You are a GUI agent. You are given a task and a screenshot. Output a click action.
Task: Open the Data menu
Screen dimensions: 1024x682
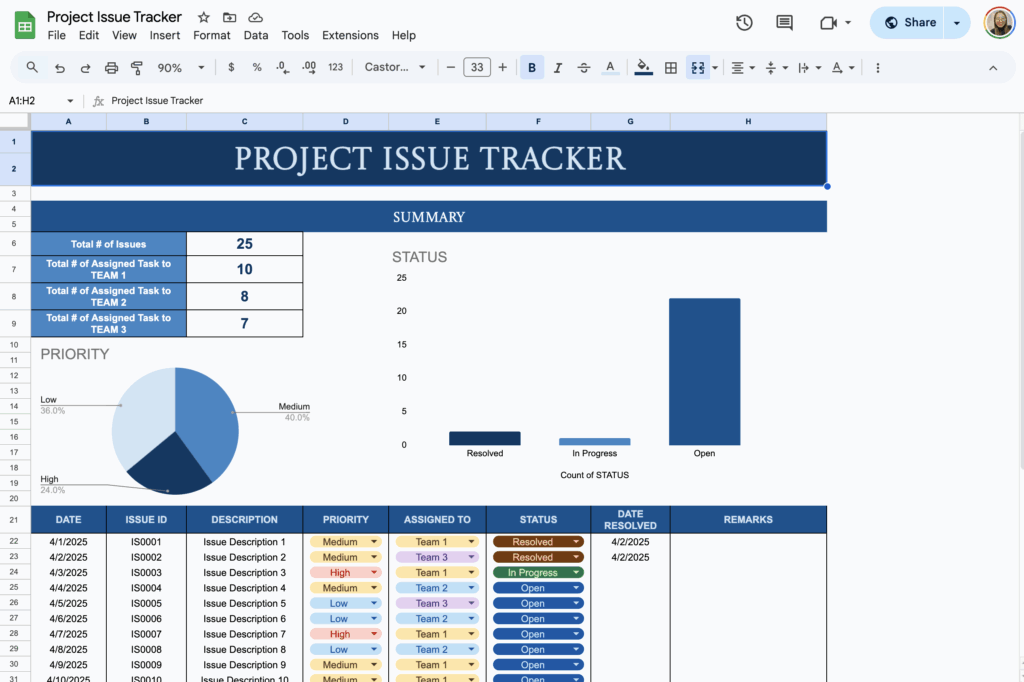tap(256, 34)
